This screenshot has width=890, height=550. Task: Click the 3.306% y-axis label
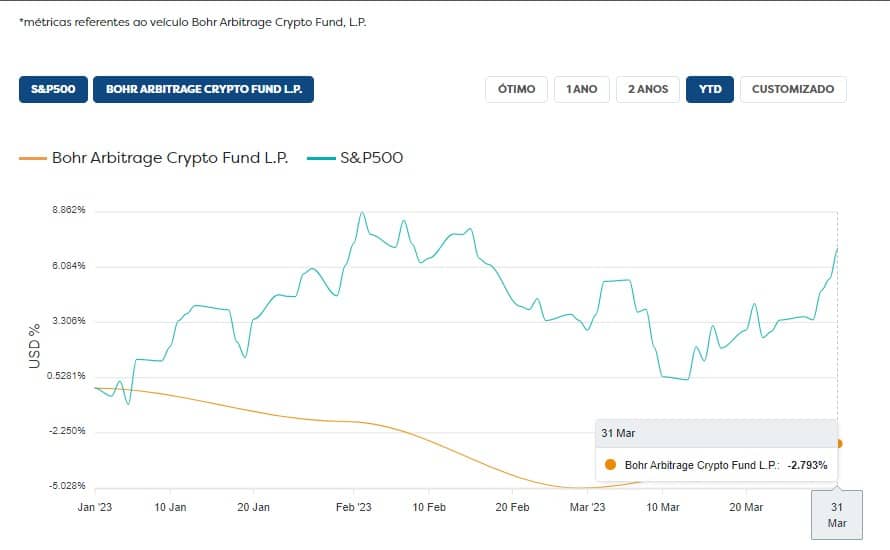coord(69,321)
